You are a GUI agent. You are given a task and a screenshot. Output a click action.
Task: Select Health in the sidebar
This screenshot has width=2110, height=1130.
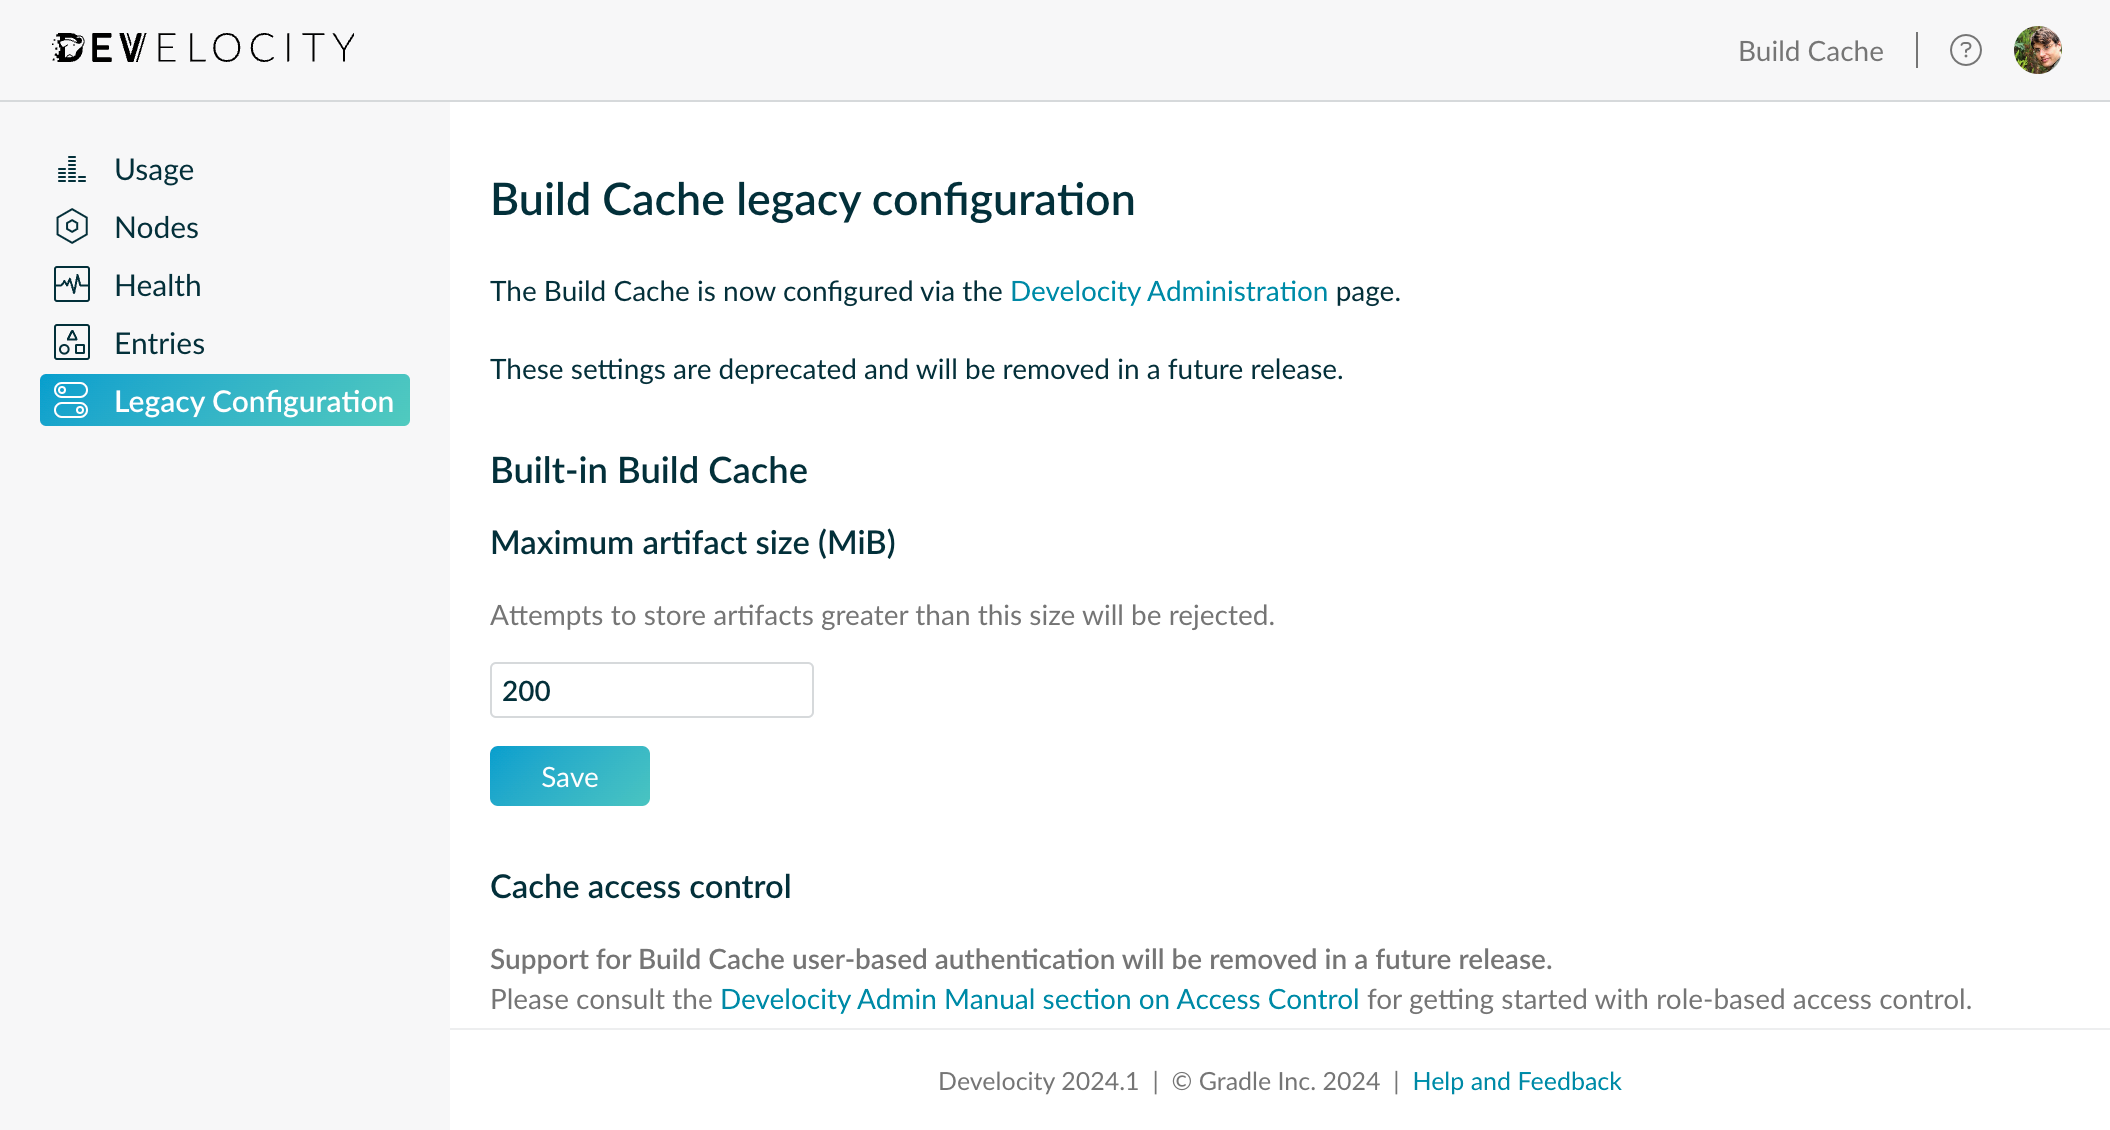[225, 285]
